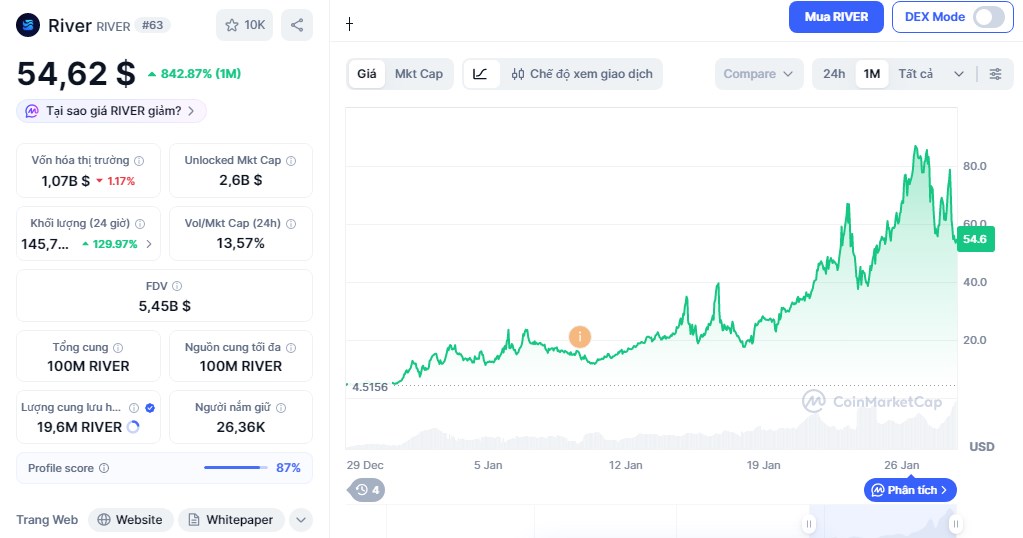Expand more links arrow beside Whitepaper
Image resolution: width=1023 pixels, height=538 pixels.
[x=301, y=520]
